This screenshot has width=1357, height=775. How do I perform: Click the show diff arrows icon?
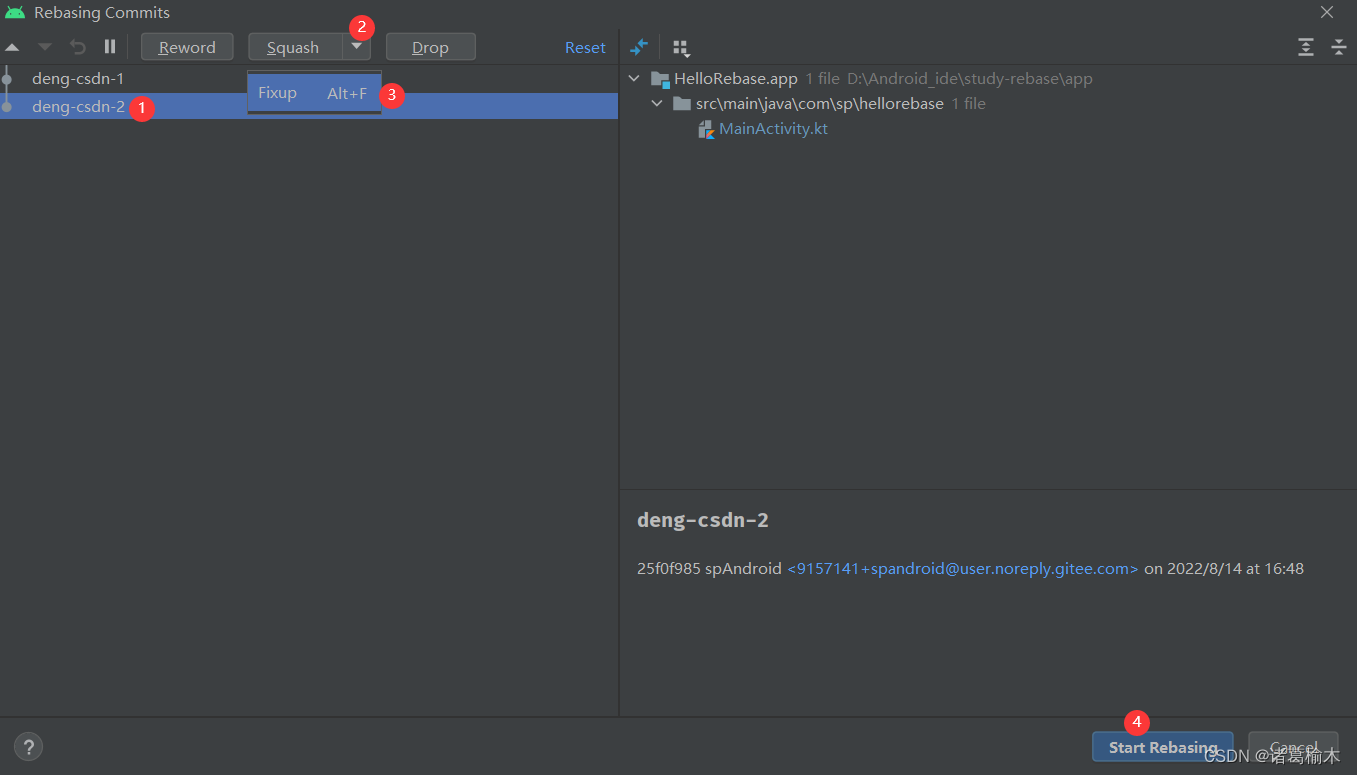[639, 47]
